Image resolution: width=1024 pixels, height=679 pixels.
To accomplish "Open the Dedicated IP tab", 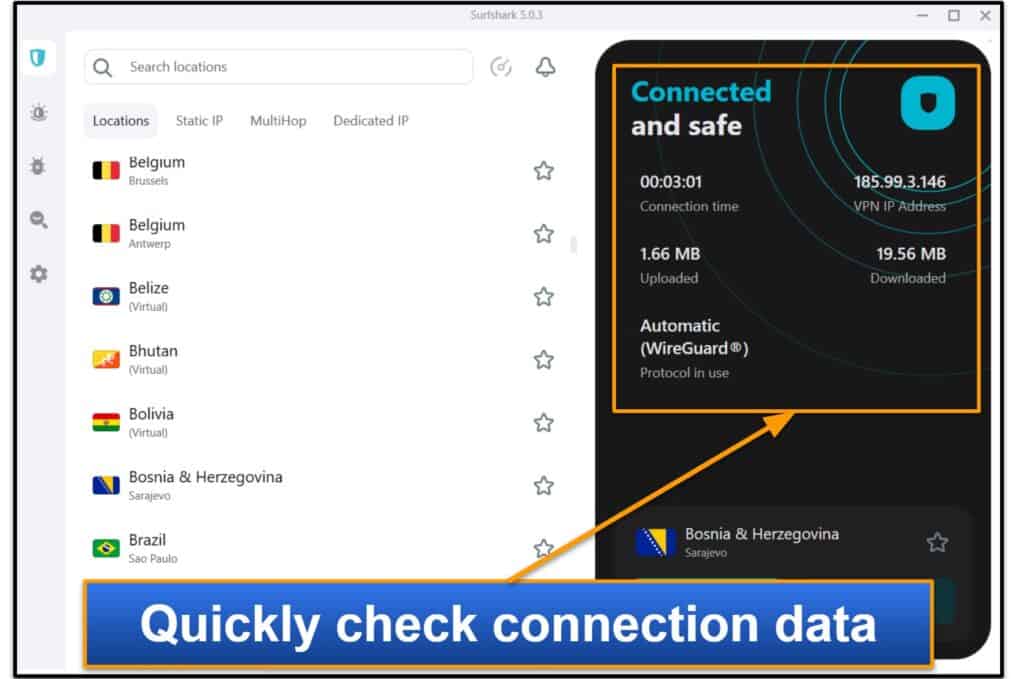I will [x=370, y=121].
